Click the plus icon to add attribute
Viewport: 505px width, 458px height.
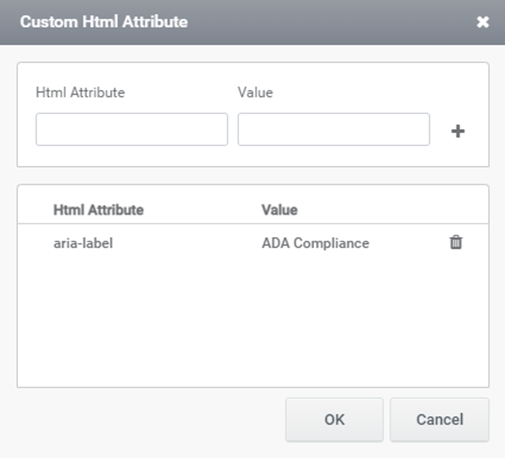click(458, 131)
